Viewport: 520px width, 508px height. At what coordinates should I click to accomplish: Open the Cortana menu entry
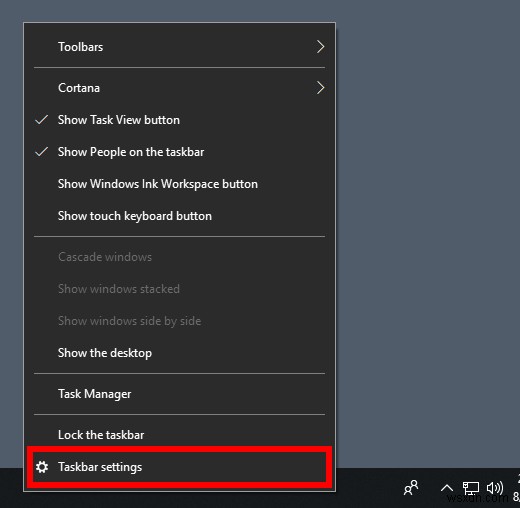tap(179, 88)
